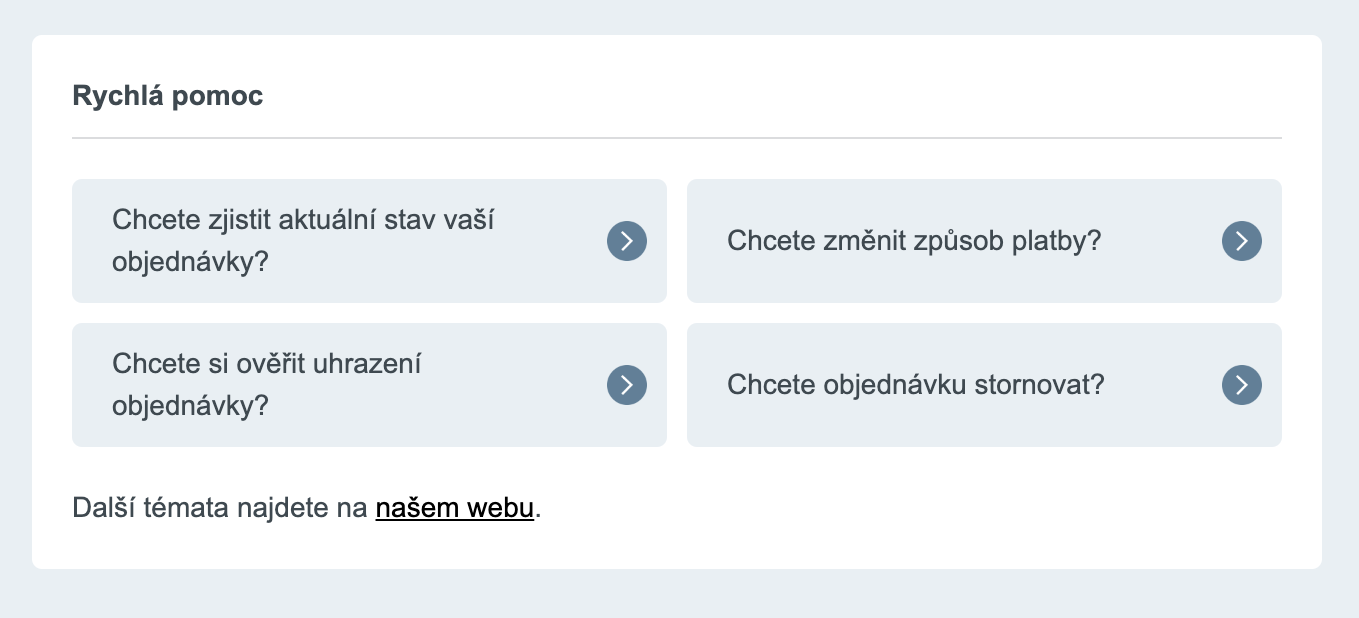The image size is (1359, 618).
Task: Click the 'Rychlá pomoc' heading
Action: coord(167,95)
